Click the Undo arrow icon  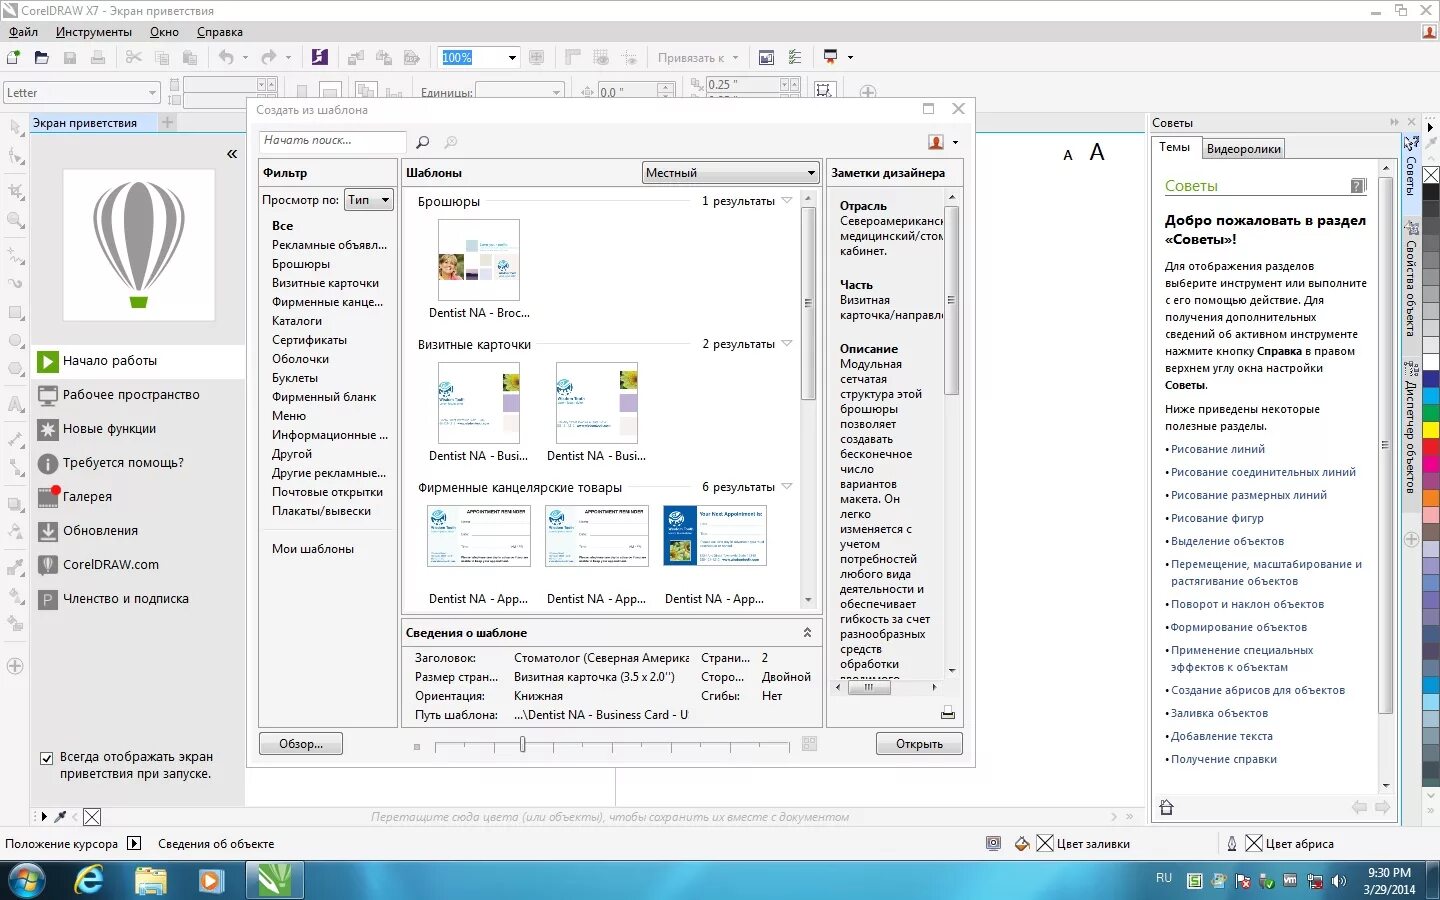click(226, 58)
